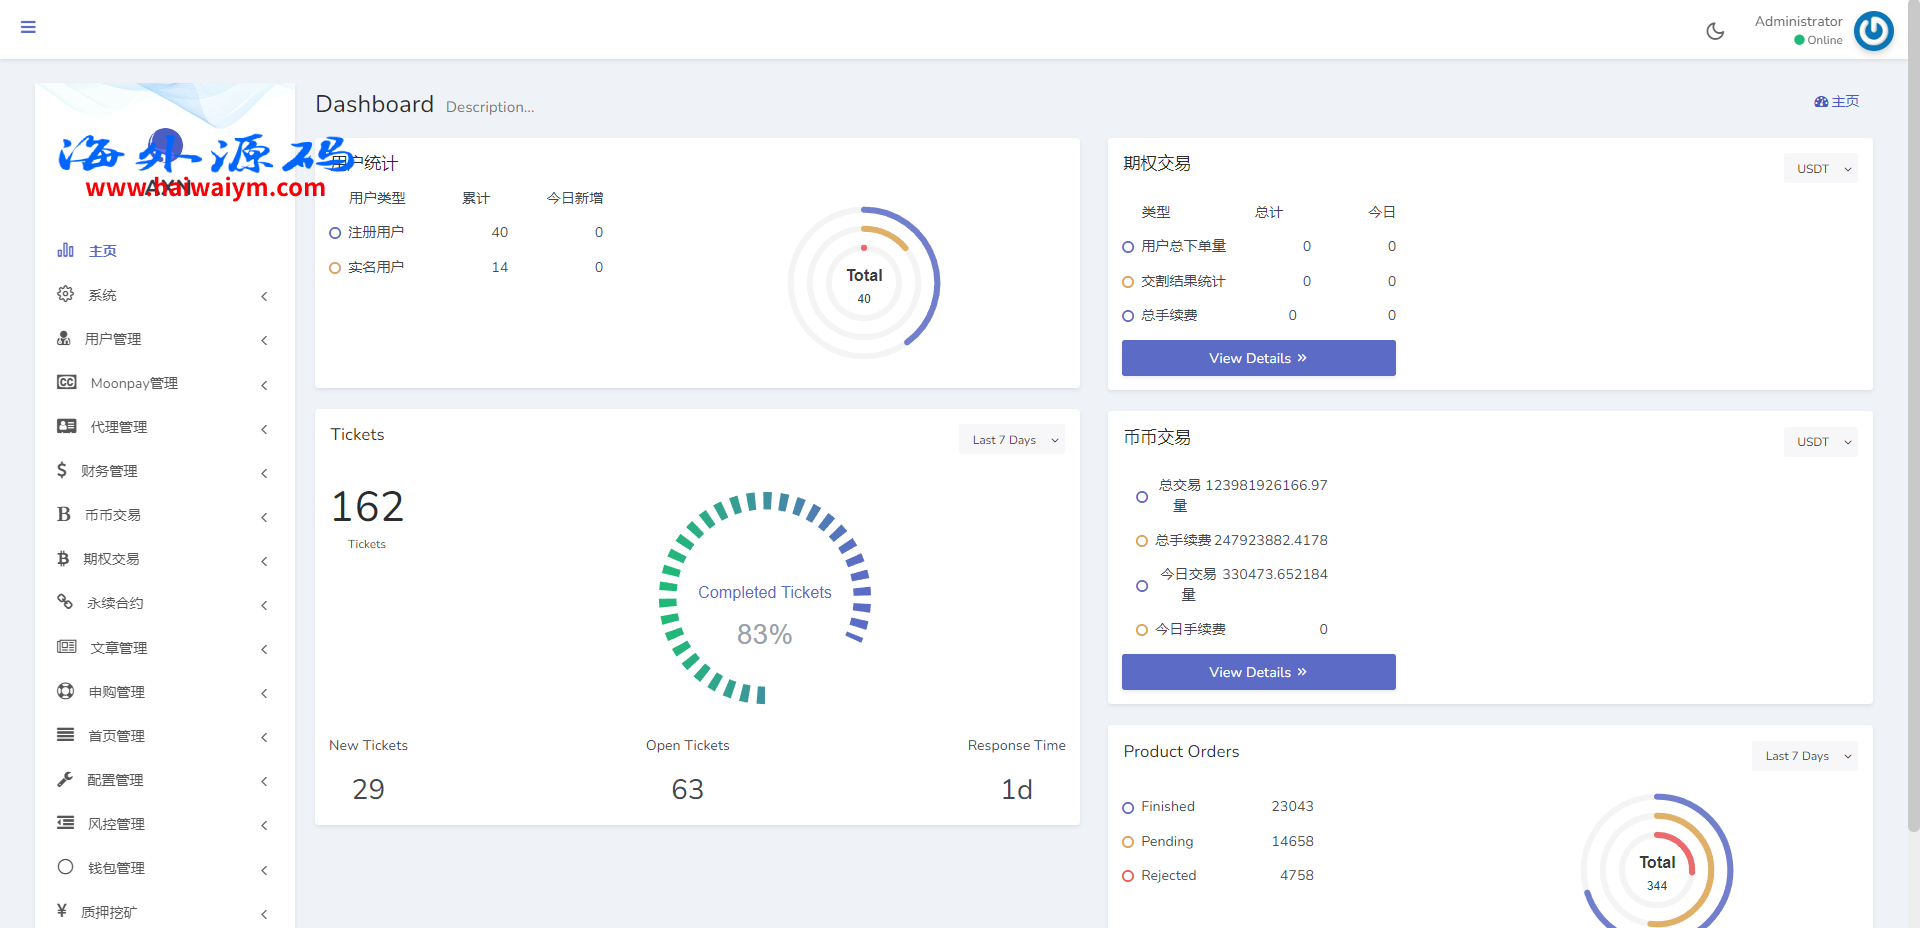Click the Moonpay管理 credit card icon
The height and width of the screenshot is (928, 1920).
click(67, 383)
